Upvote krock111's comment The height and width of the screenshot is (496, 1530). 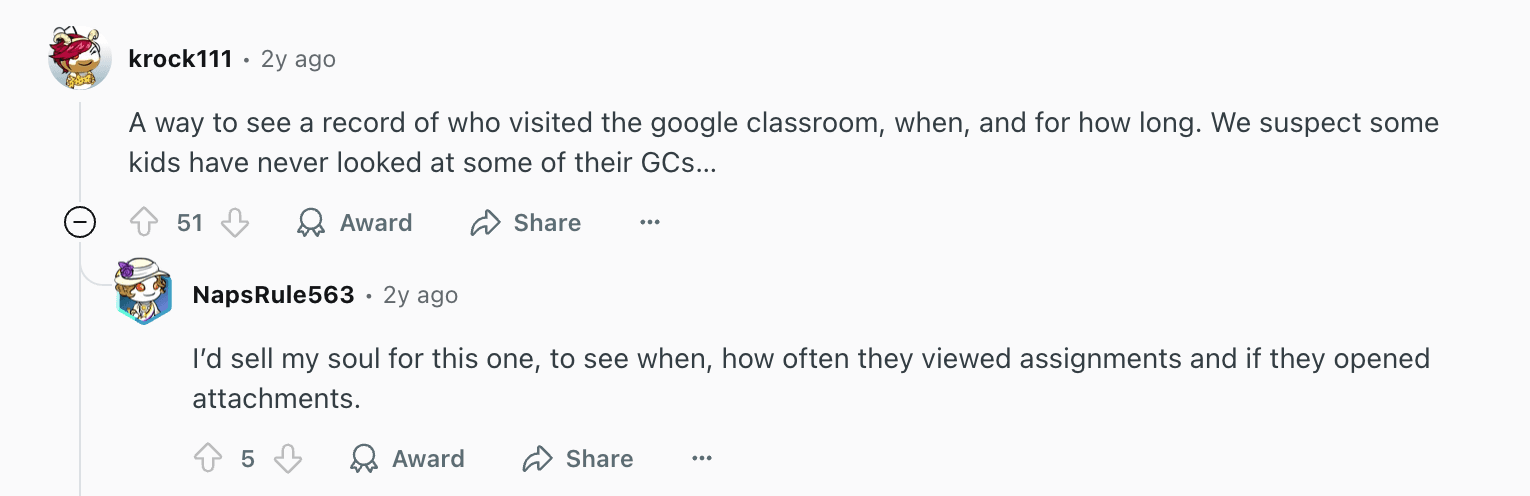(146, 223)
